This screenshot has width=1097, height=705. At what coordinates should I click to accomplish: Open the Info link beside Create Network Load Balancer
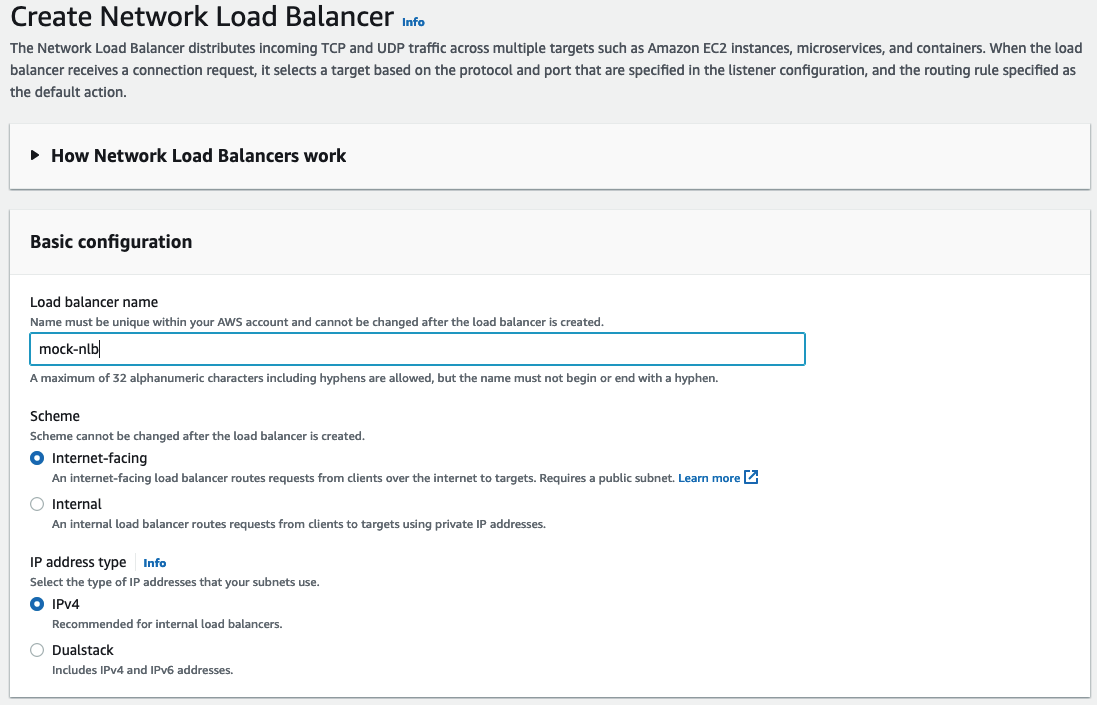[413, 22]
